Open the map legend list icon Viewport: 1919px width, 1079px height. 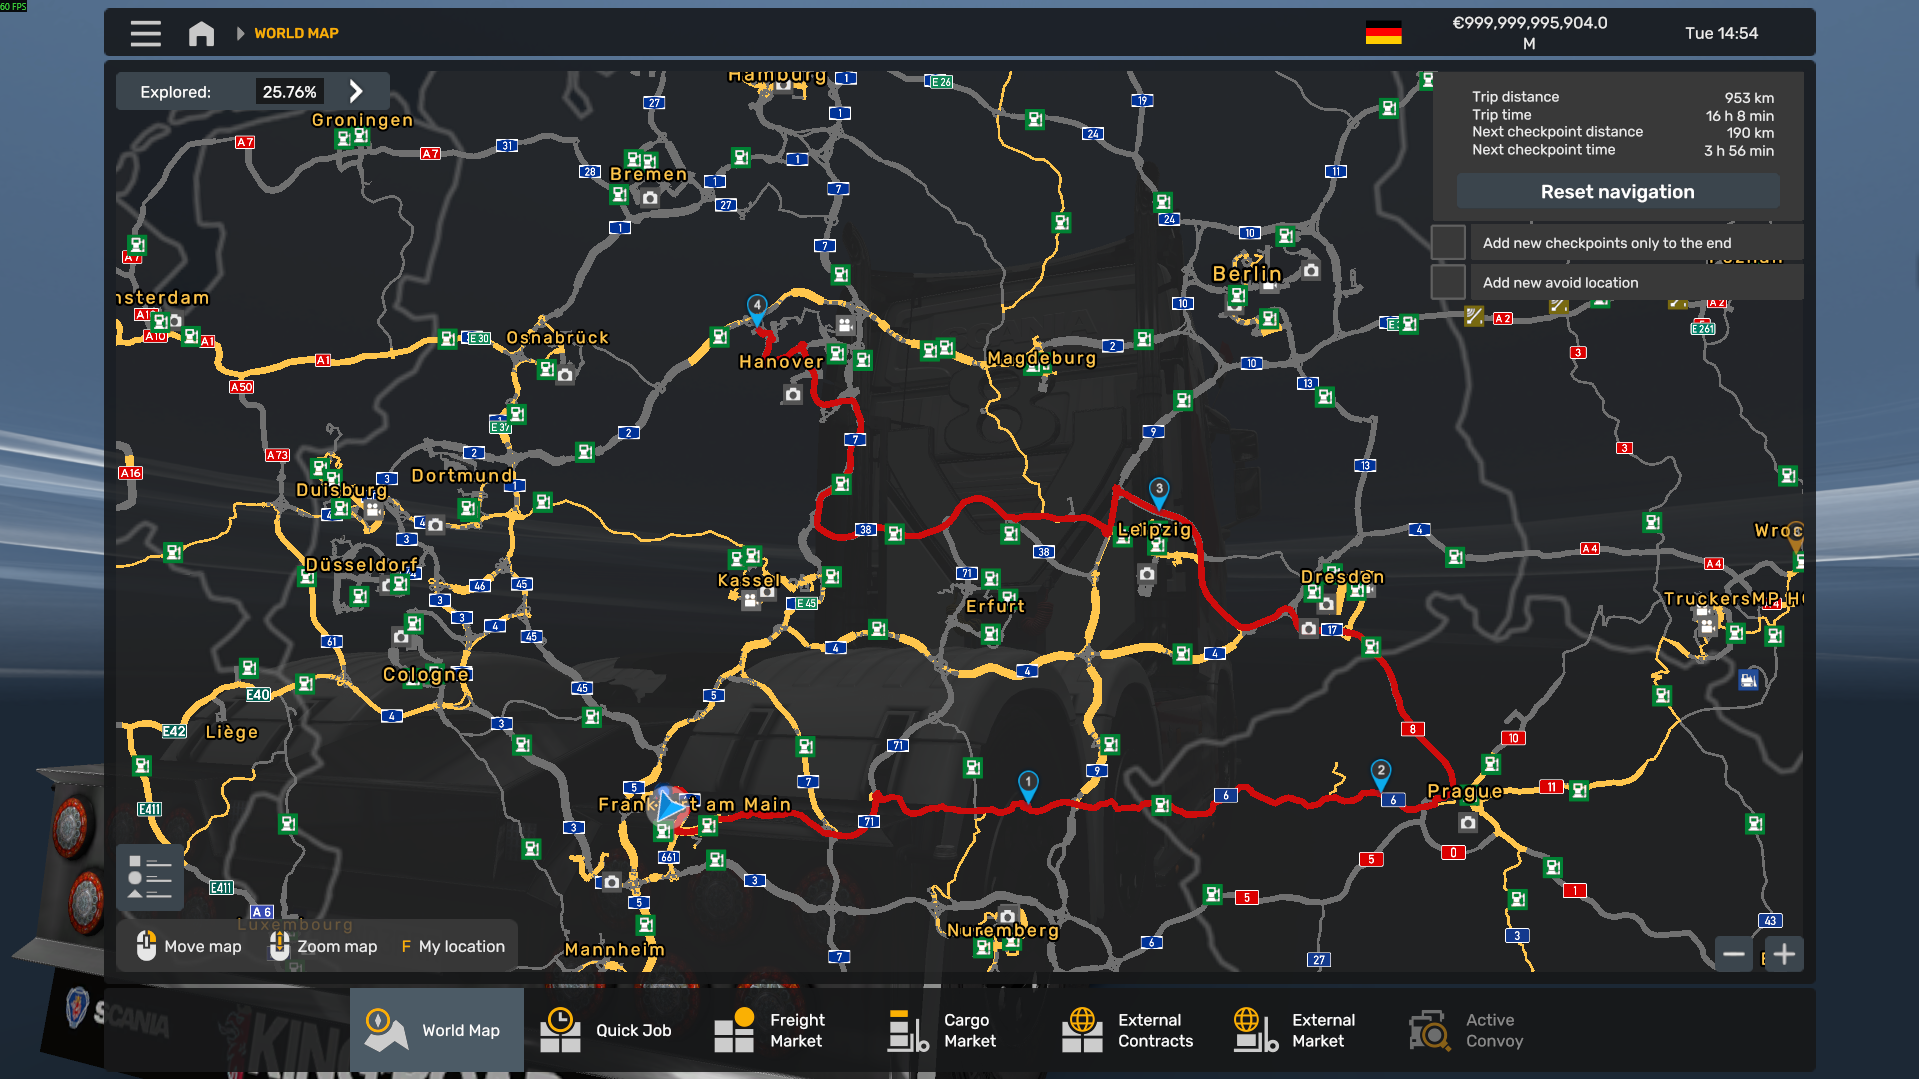point(150,877)
